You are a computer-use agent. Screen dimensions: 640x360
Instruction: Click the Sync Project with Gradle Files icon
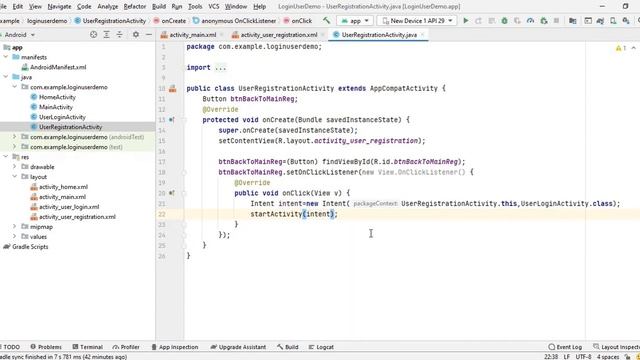pyautogui.click(x=600, y=20)
